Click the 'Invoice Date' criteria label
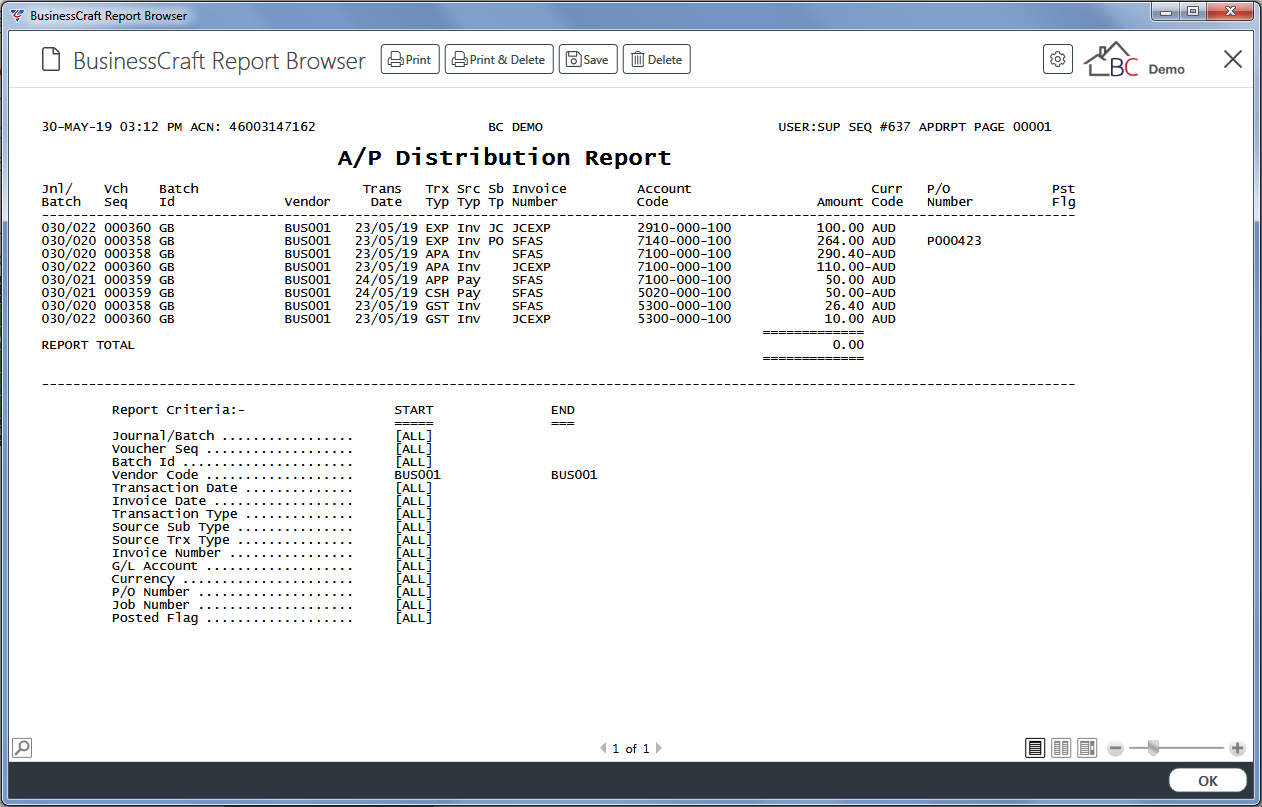1262x807 pixels. click(x=159, y=501)
